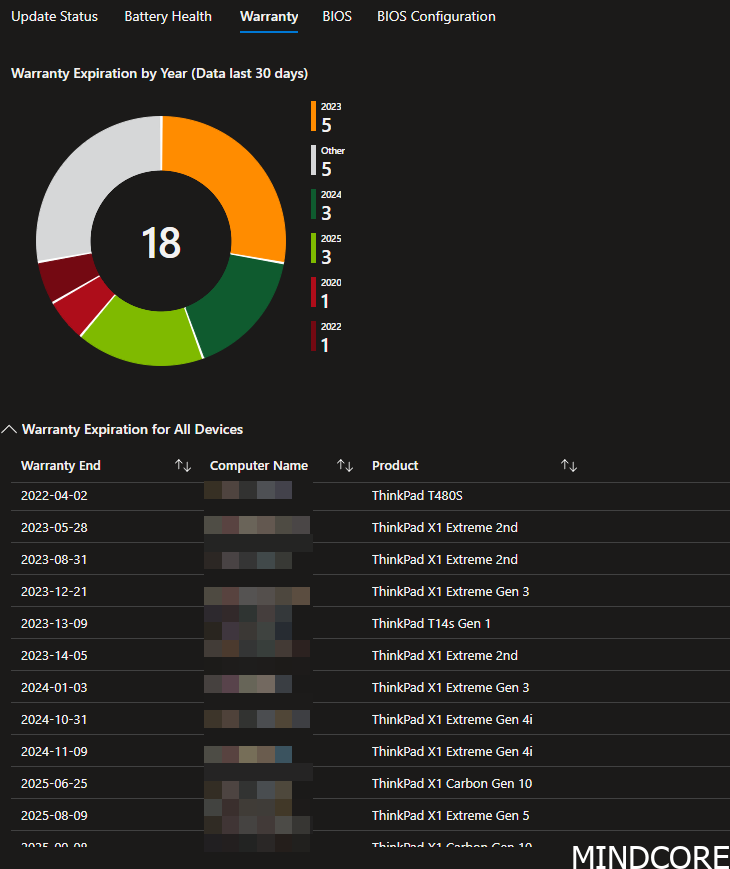This screenshot has width=730, height=869.
Task: Click ThinkPad X1 Extreme Gen 4i on 2024-11-09 row
Action: coord(452,752)
